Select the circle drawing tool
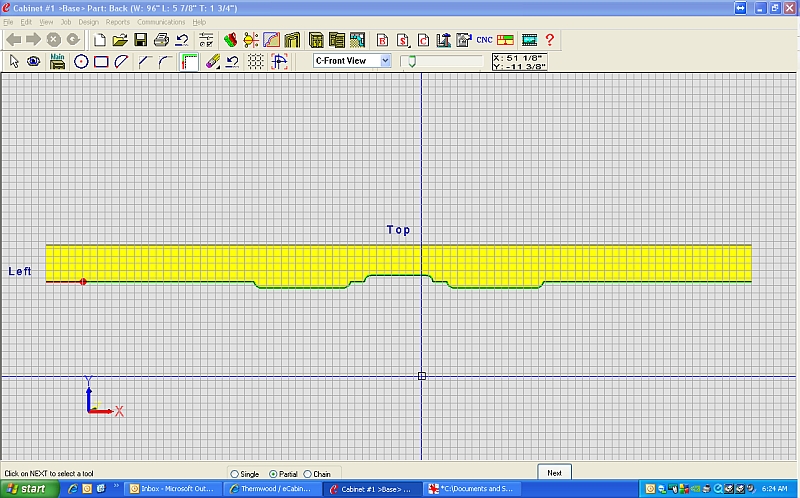 81,61
